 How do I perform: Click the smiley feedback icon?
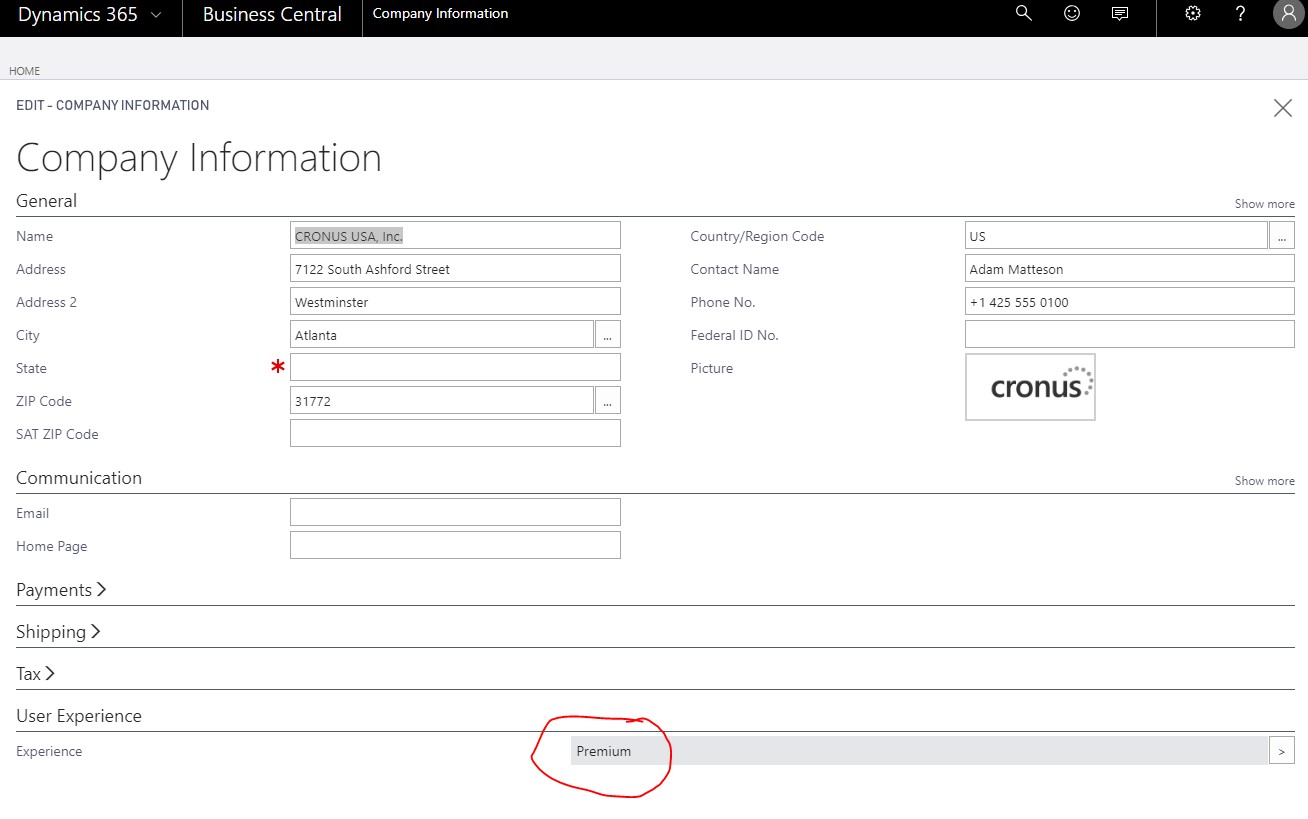[1072, 13]
